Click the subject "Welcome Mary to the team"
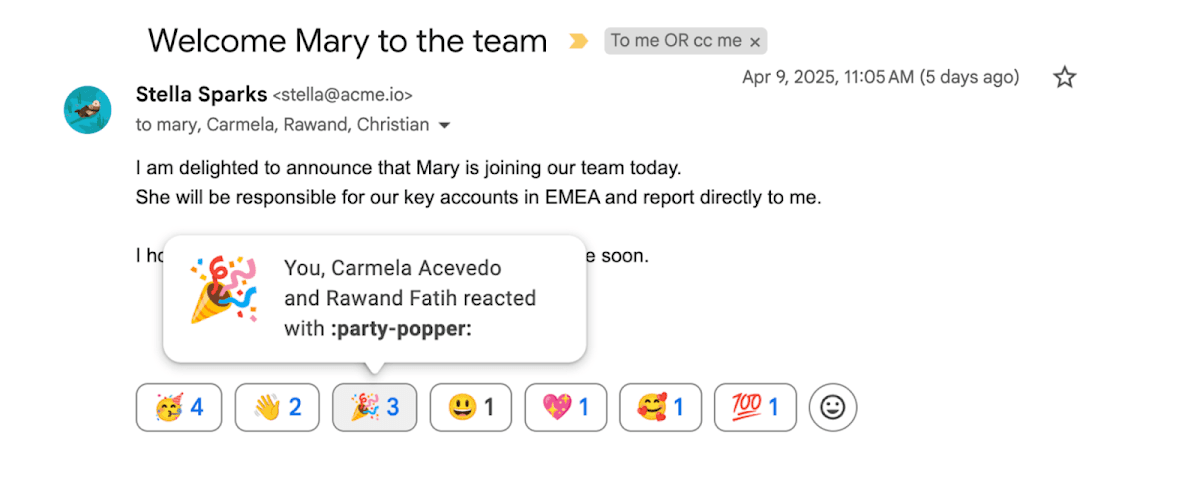This screenshot has height=480, width=1200. [347, 41]
